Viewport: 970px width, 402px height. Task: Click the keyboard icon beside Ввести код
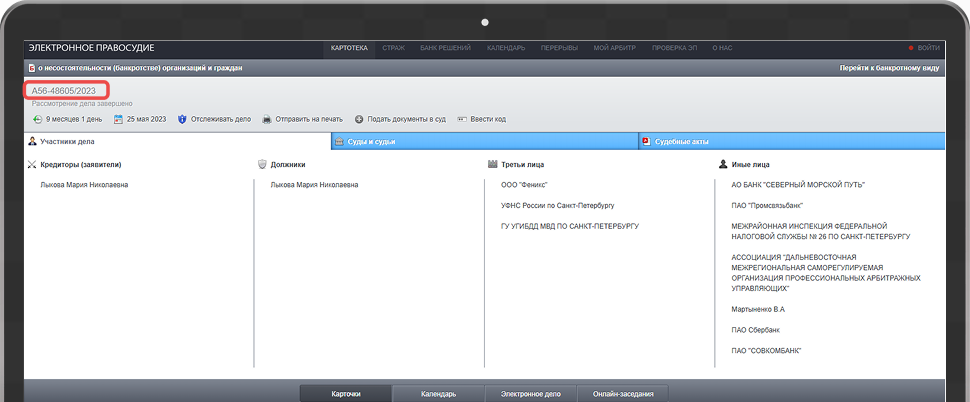coord(462,119)
